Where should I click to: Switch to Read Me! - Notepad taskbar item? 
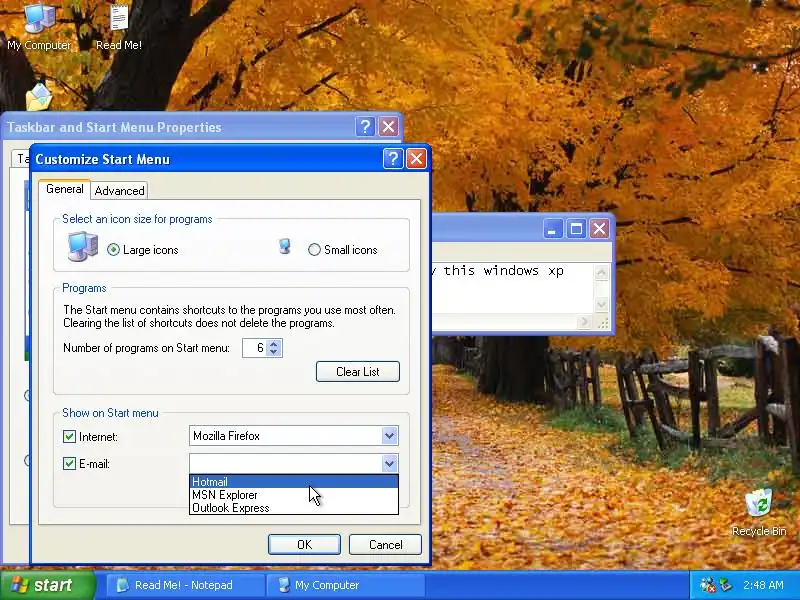185,585
